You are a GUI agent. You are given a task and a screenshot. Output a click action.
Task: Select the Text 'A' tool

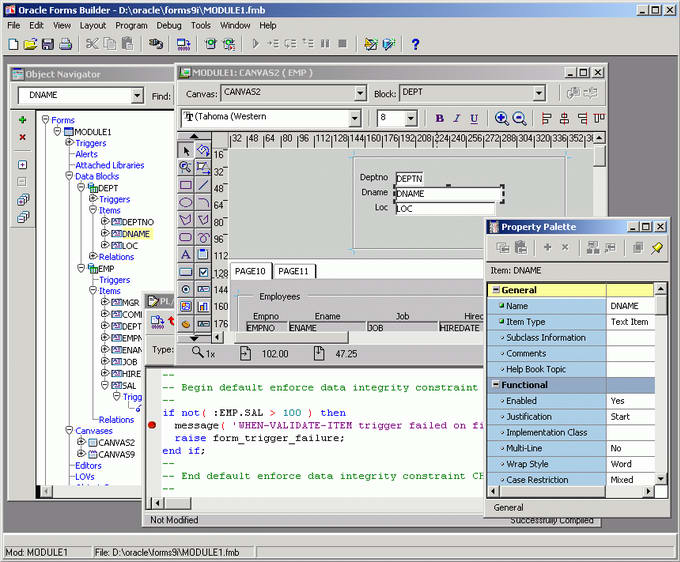pos(186,255)
